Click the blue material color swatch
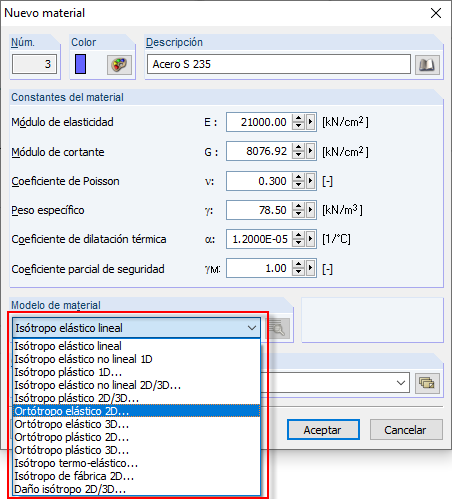Viewport: 452px width, 499px height. click(x=80, y=64)
